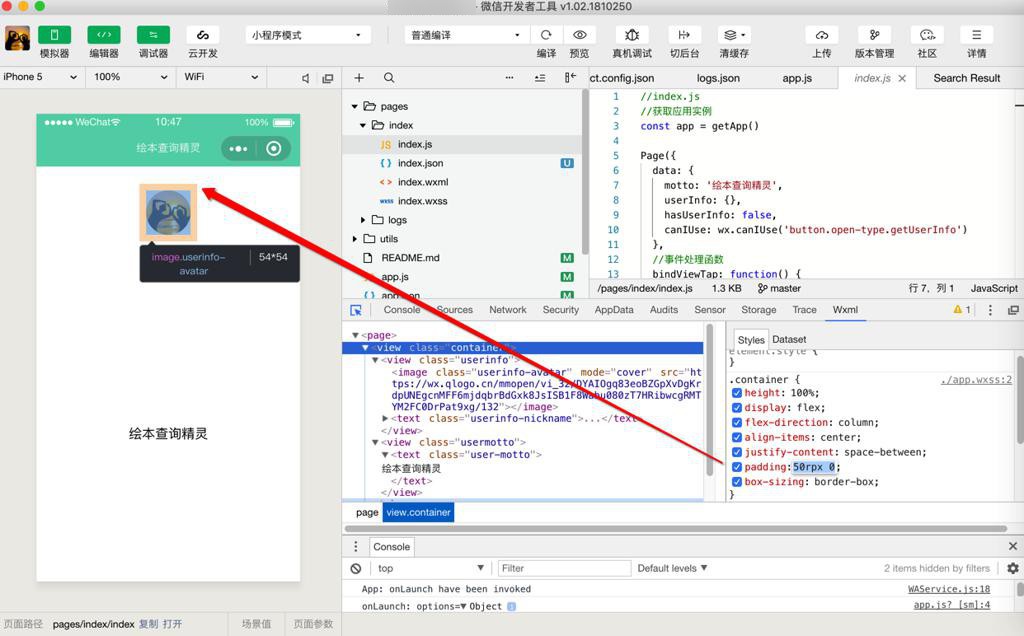Open the app.js editor tab
This screenshot has width=1024, height=636.
coord(797,78)
